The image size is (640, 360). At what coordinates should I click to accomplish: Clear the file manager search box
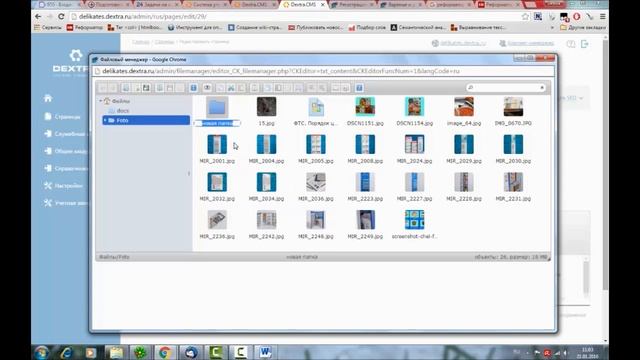542,88
